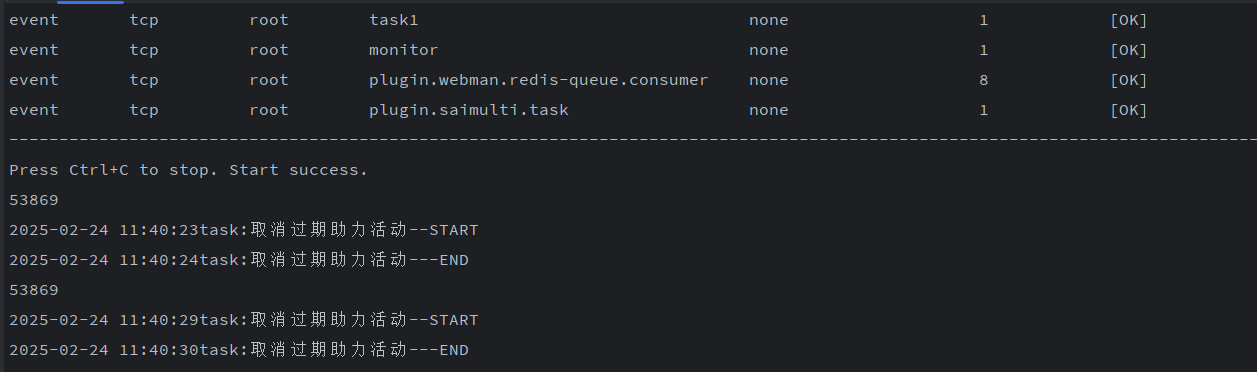
Task: Click the second 53869 output line
Action: pyautogui.click(x=33, y=290)
